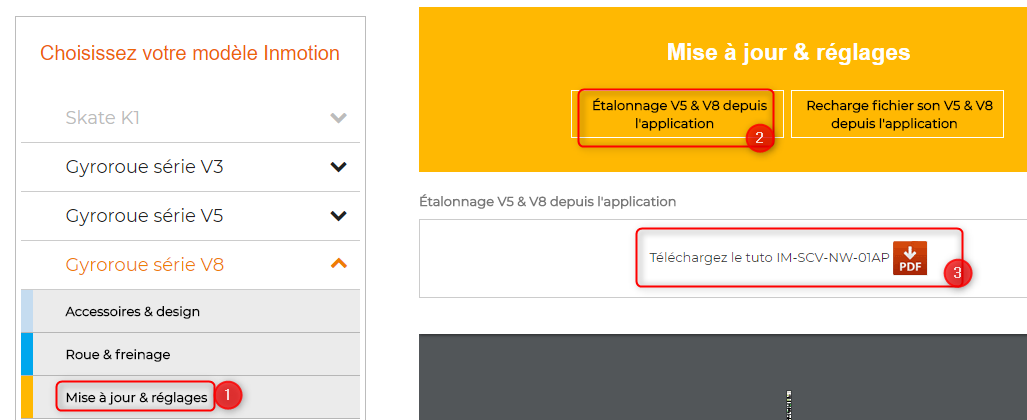Open Téléchargez le tuto IM-SCV-NW-01AP link
This screenshot has width=1027, height=420.
(769, 258)
